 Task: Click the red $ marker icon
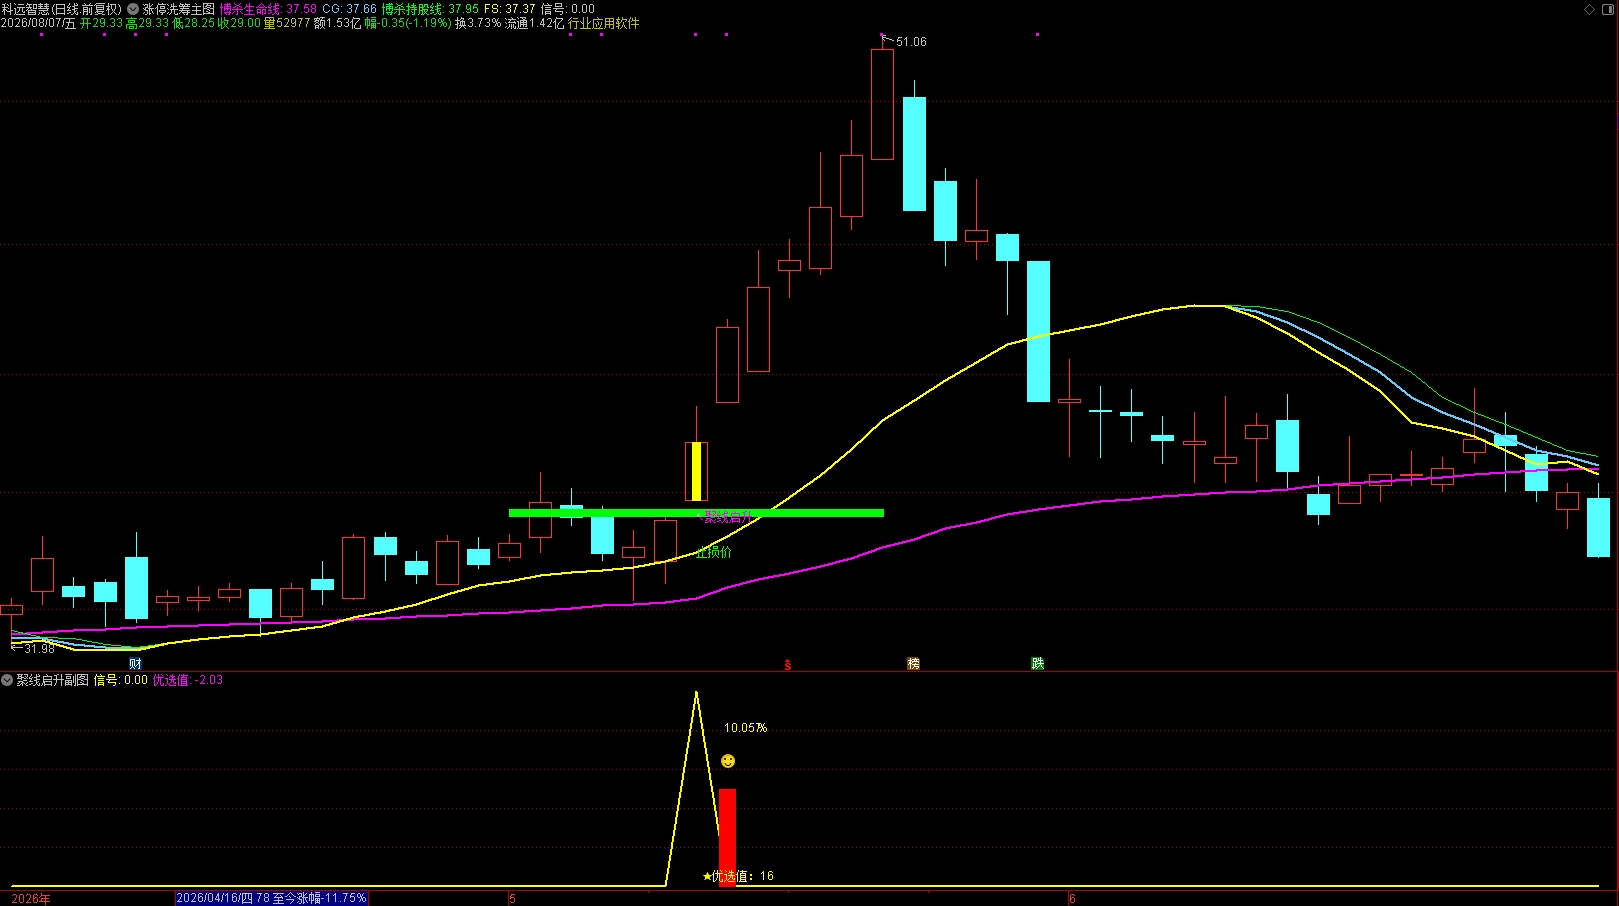(788, 665)
